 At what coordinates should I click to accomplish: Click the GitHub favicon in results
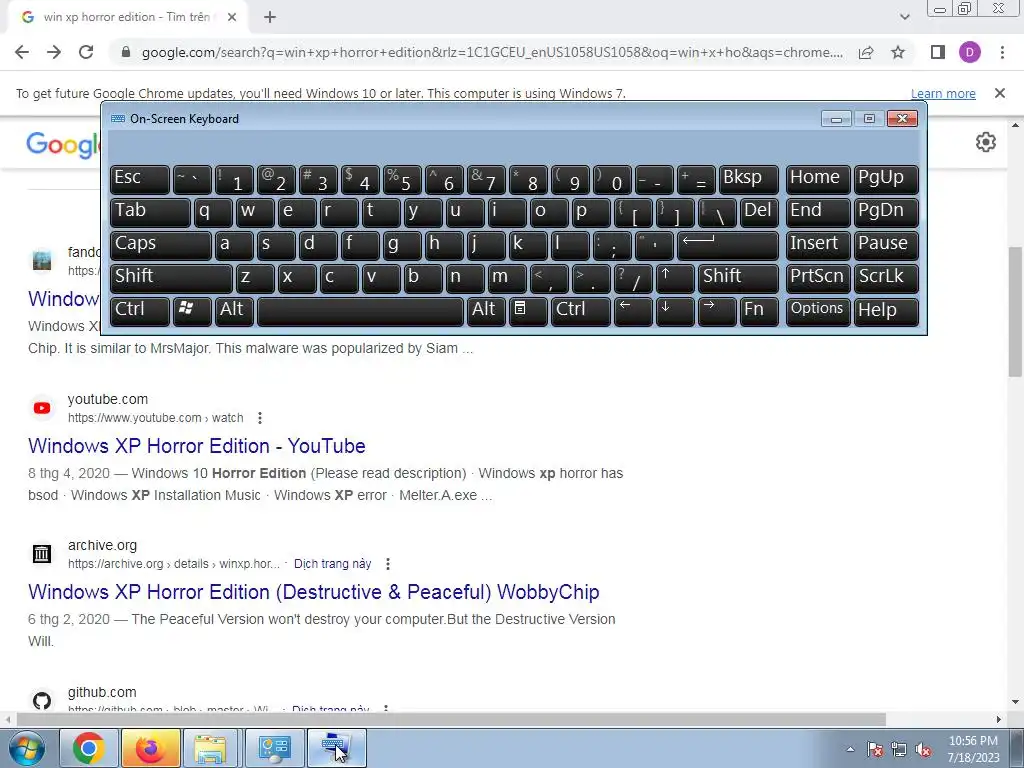[x=42, y=701]
